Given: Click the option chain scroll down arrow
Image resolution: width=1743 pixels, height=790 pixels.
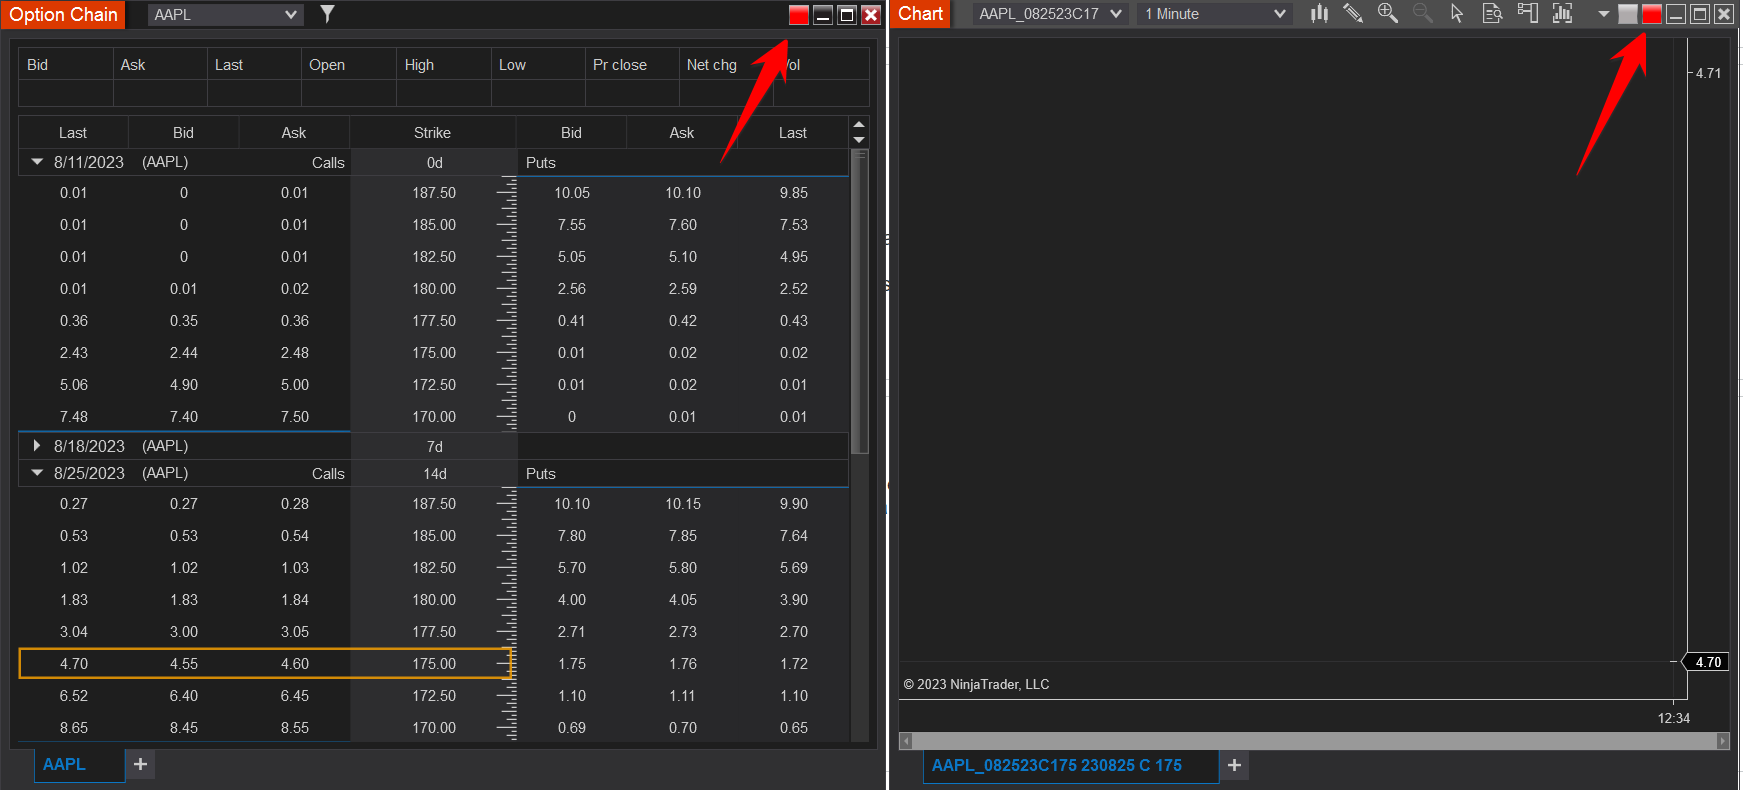Looking at the screenshot, I should click(x=858, y=140).
